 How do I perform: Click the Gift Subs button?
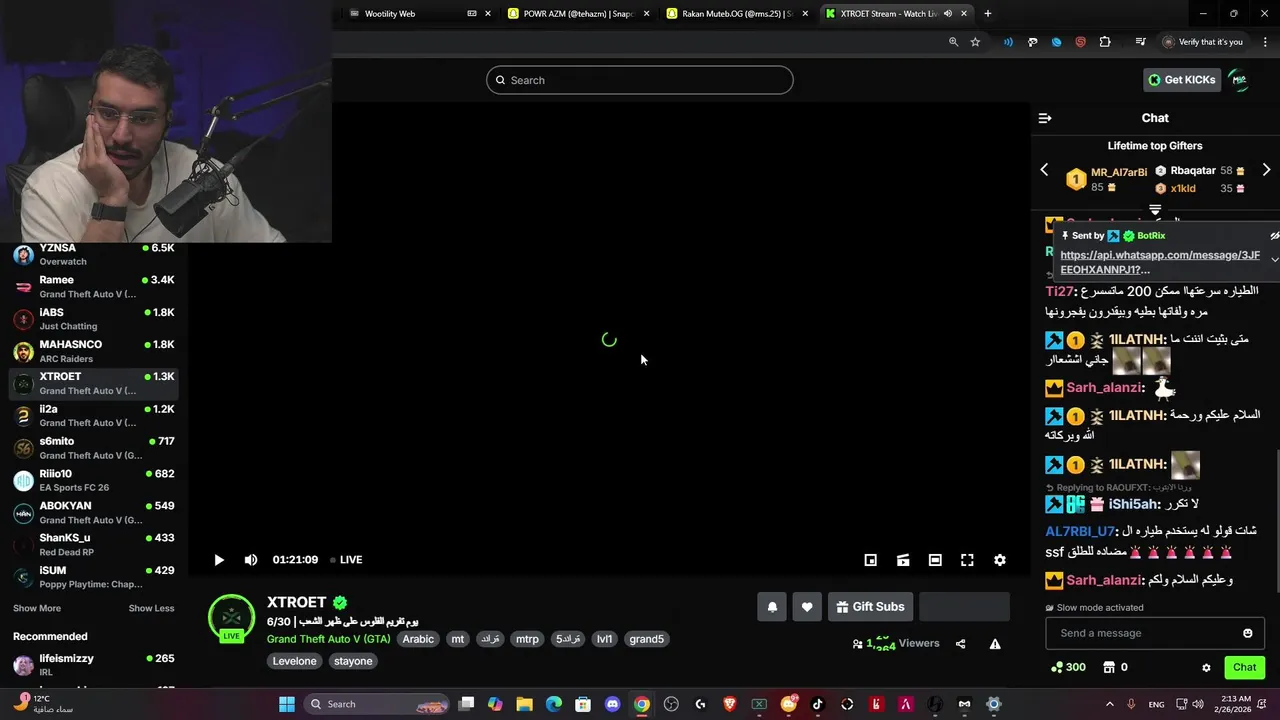click(870, 607)
